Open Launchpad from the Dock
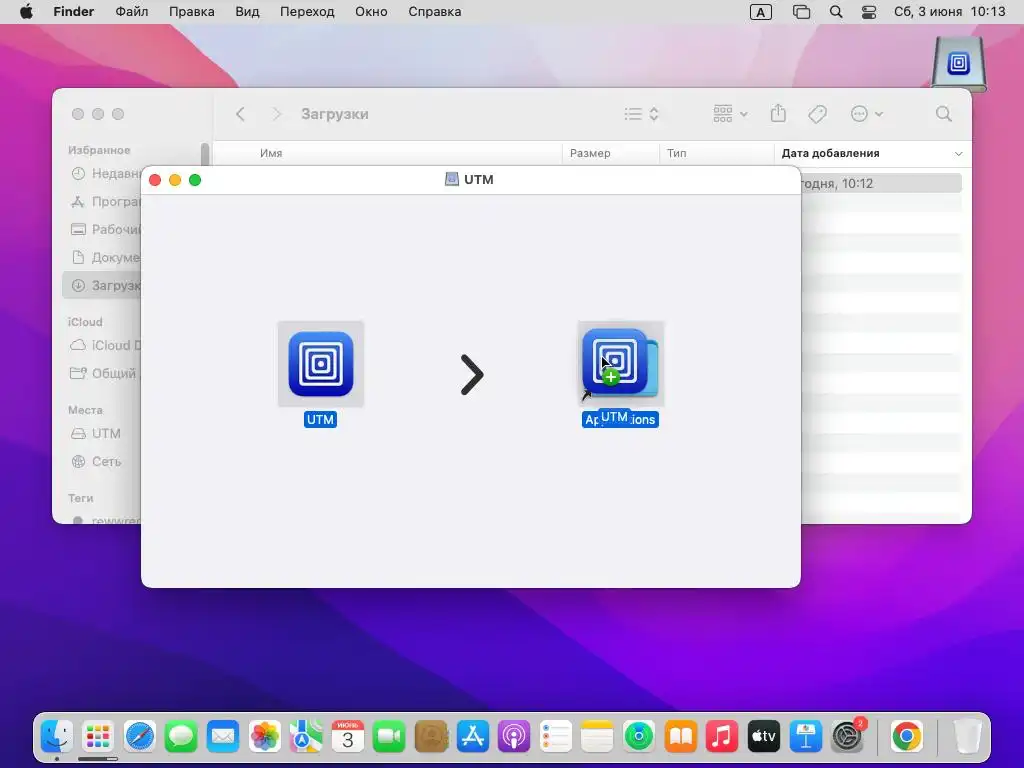Image resolution: width=1024 pixels, height=768 pixels. pos(98,737)
